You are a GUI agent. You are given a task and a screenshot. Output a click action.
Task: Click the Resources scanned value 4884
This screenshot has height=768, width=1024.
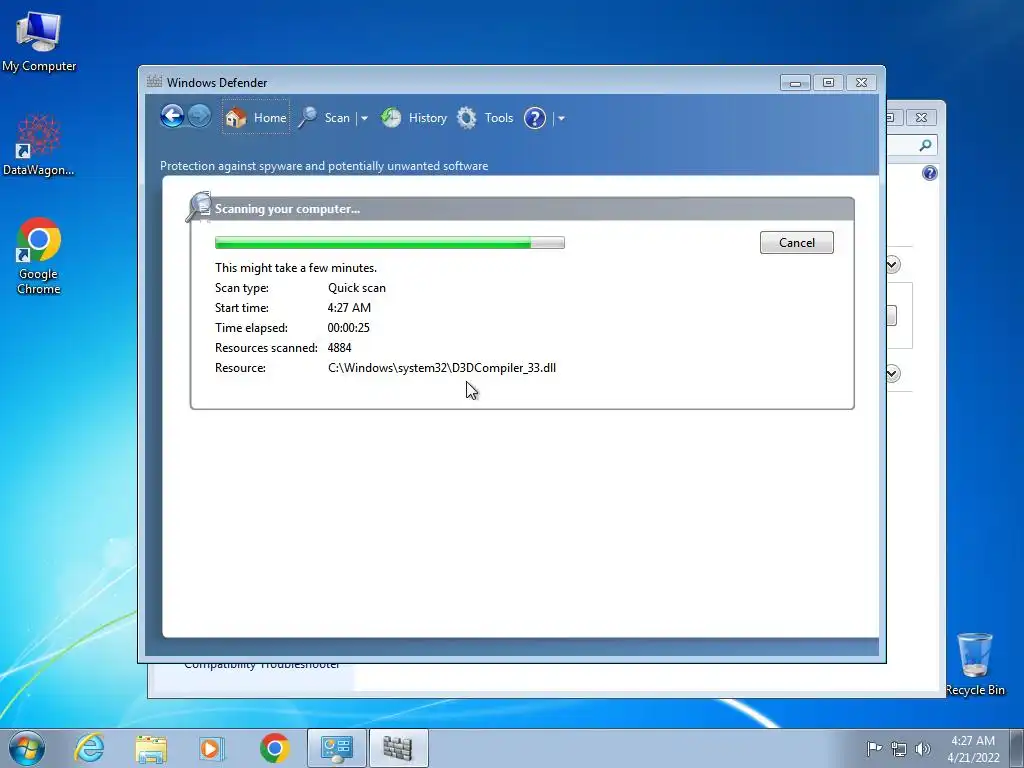click(340, 347)
